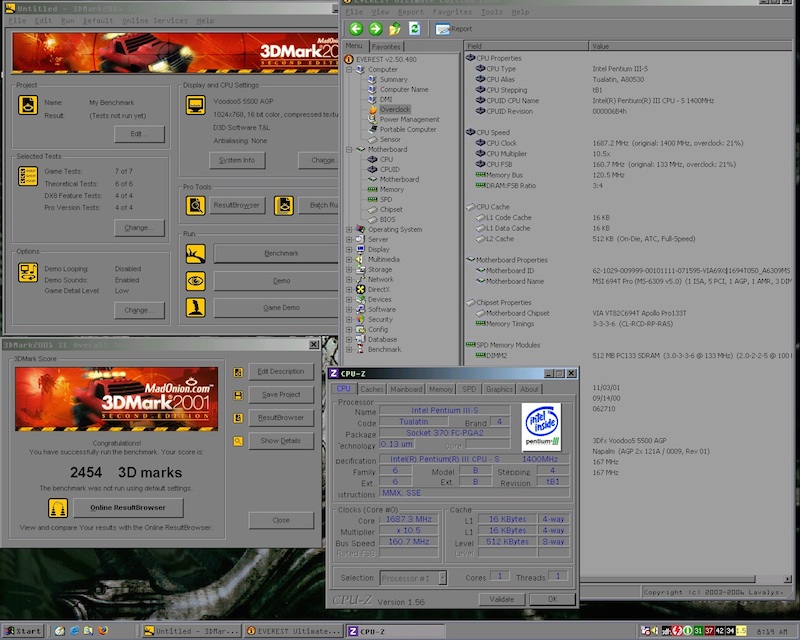This screenshot has height=640, width=800.
Task: Click the Show Details button
Action: [x=281, y=441]
